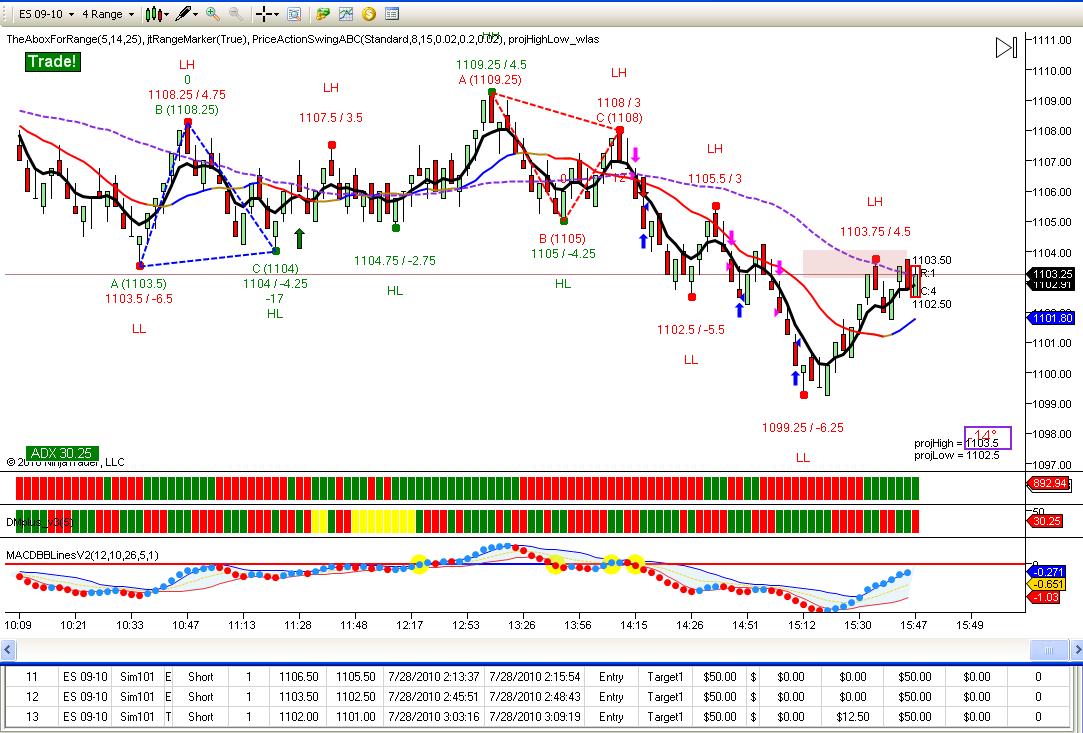Click the 10:09 time axis label
This screenshot has height=733, width=1083.
tap(18, 625)
